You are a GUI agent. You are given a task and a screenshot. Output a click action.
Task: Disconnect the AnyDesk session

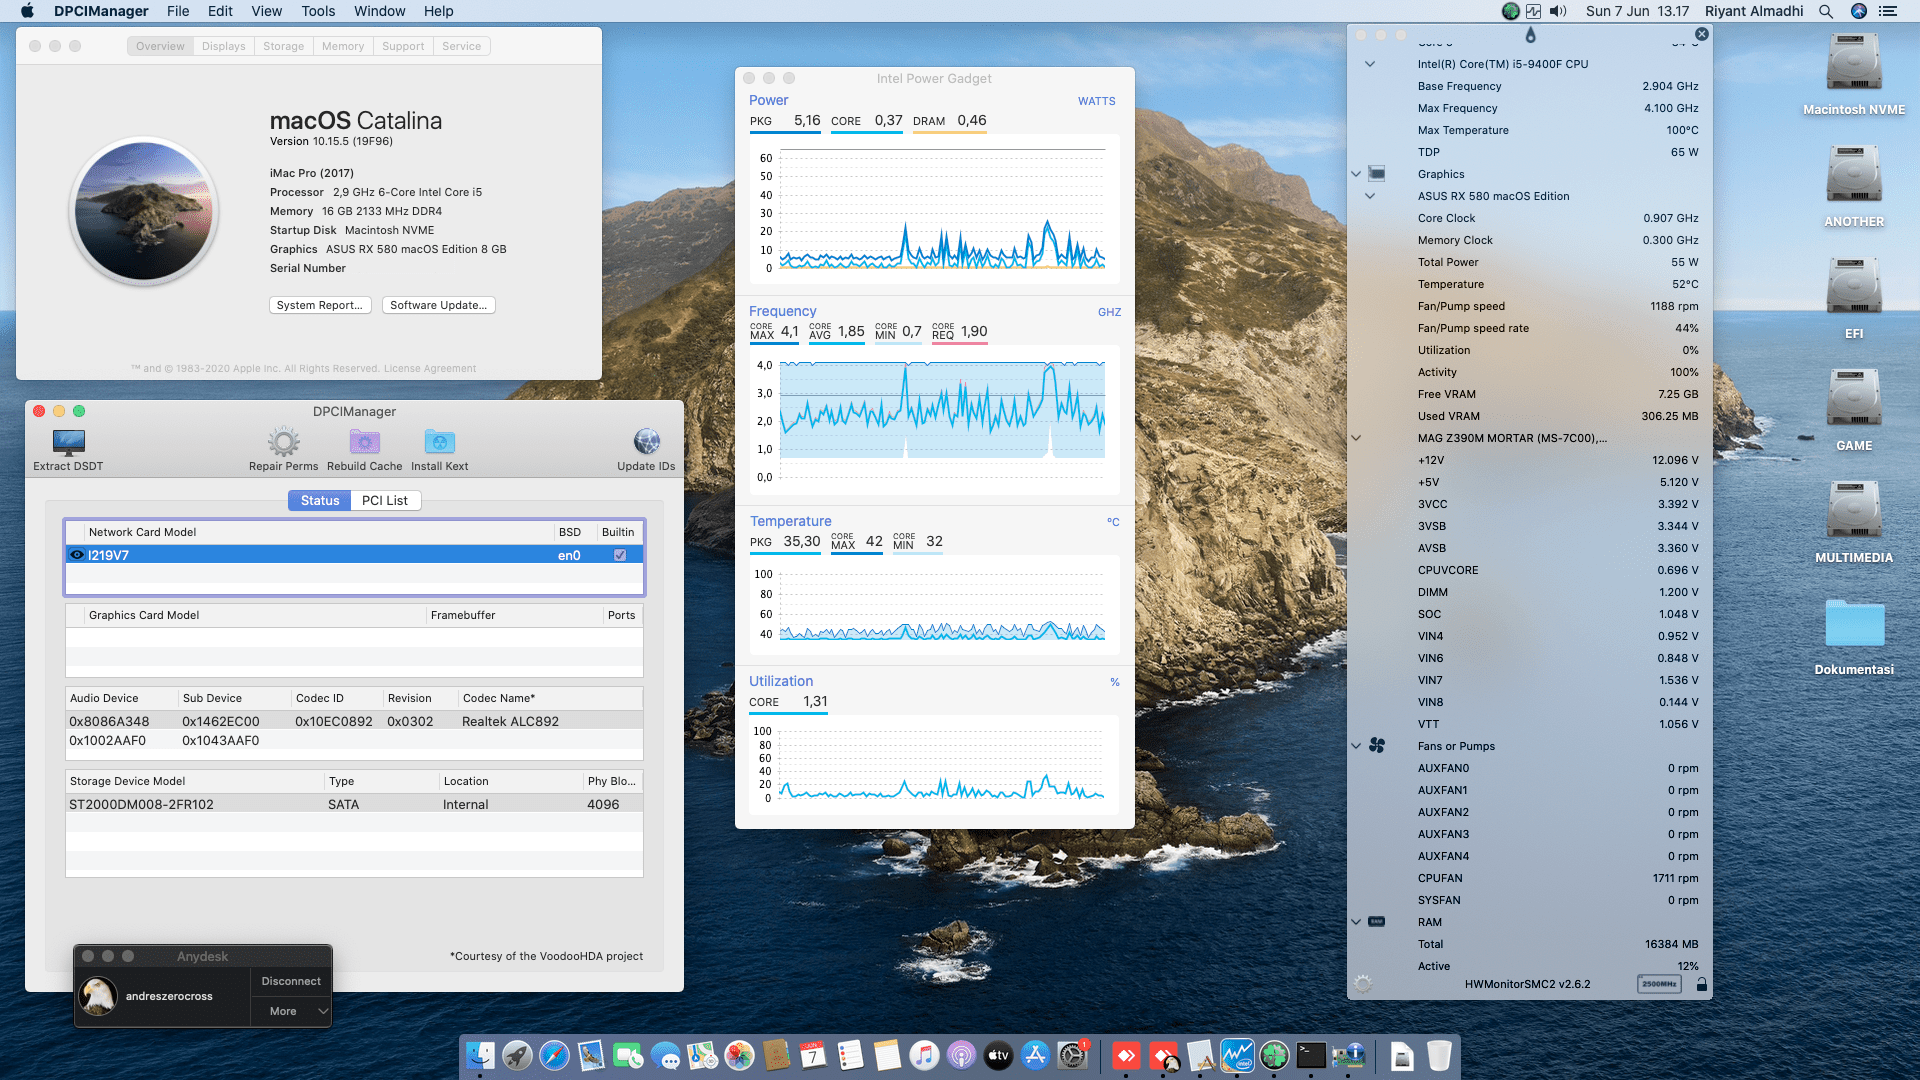[290, 981]
